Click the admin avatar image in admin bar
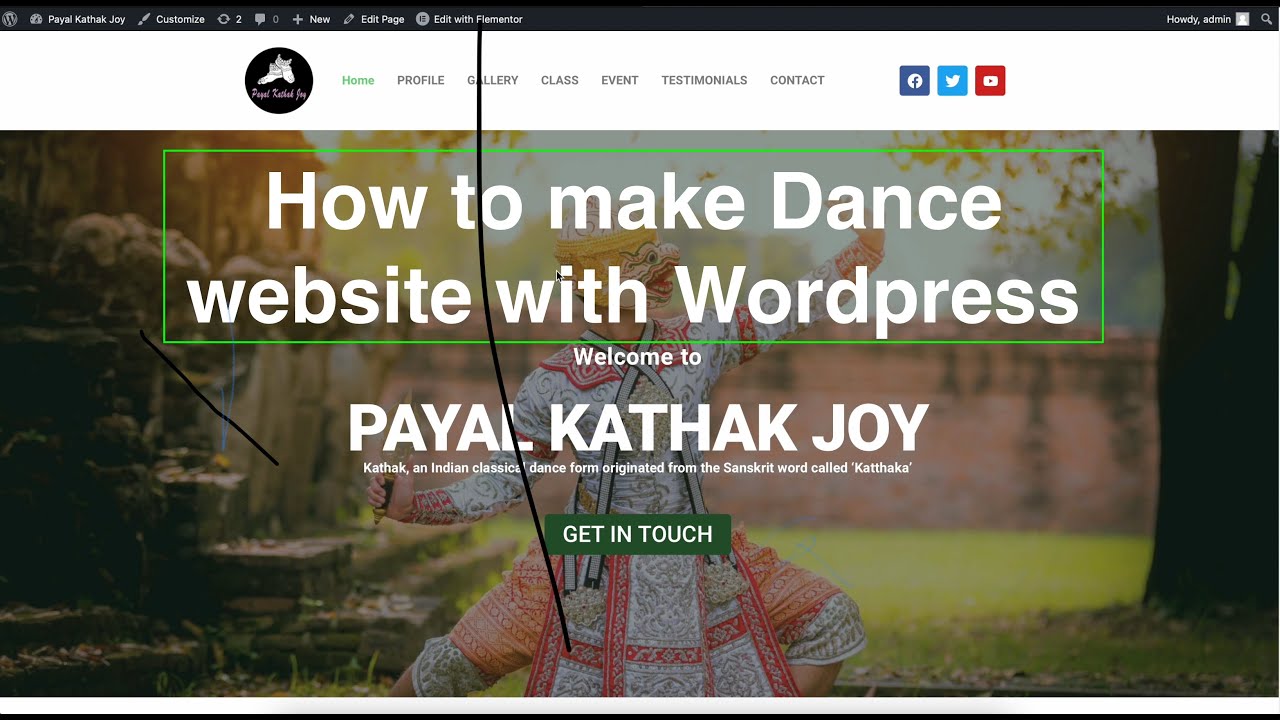Image resolution: width=1280 pixels, height=720 pixels. 1243,19
